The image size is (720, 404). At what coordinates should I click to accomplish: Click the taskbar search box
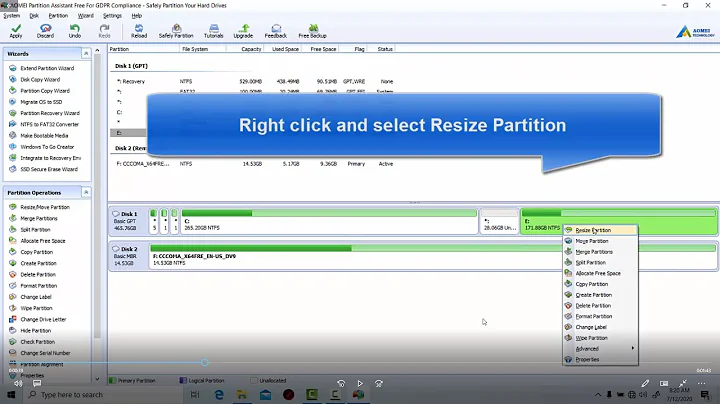tap(103, 395)
